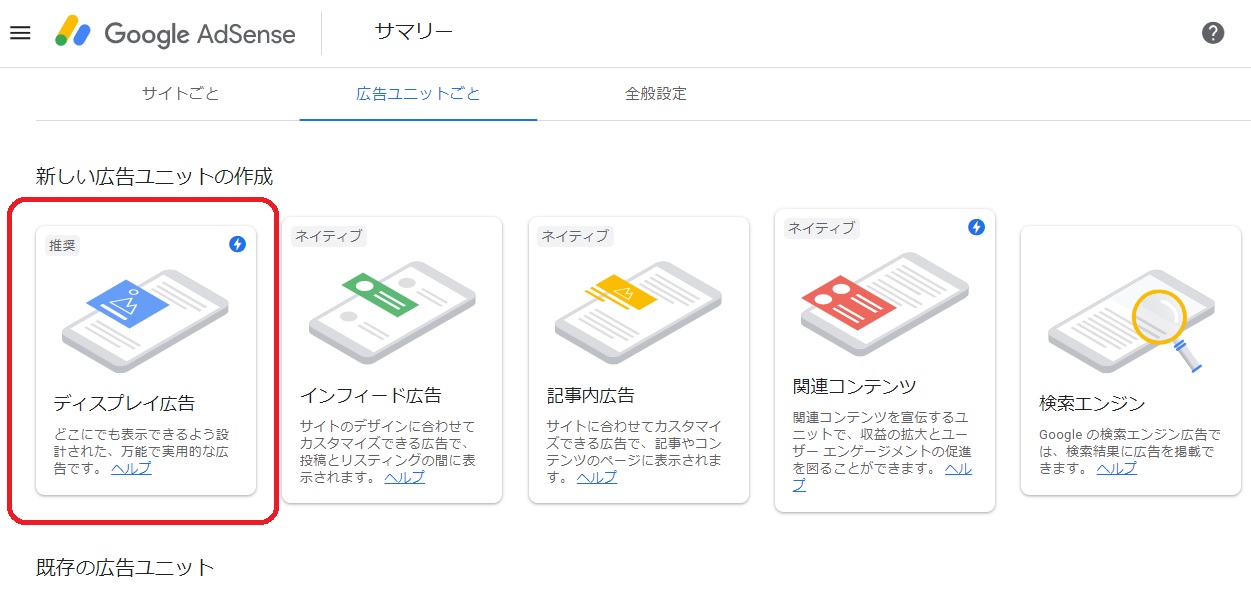The width and height of the screenshot is (1251, 593).
Task: Click the lightning badge on ディスプレイ広告 card
Action: pos(237,244)
